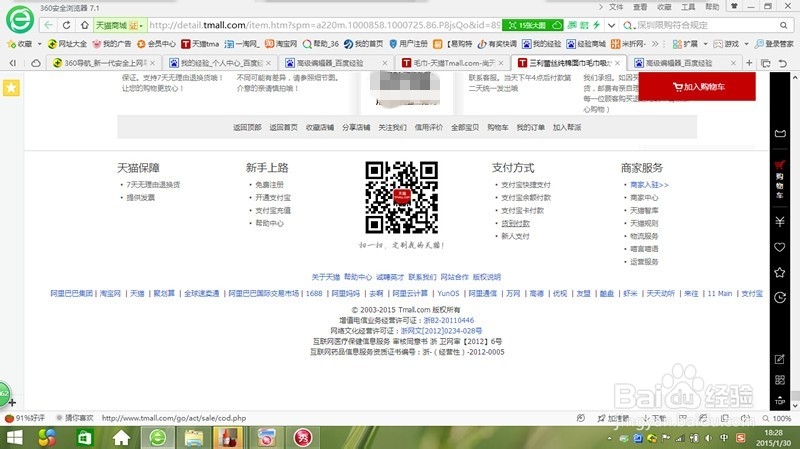Open 登录管家 login manager
Viewport: 800px width, 449px height.
(x=774, y=44)
